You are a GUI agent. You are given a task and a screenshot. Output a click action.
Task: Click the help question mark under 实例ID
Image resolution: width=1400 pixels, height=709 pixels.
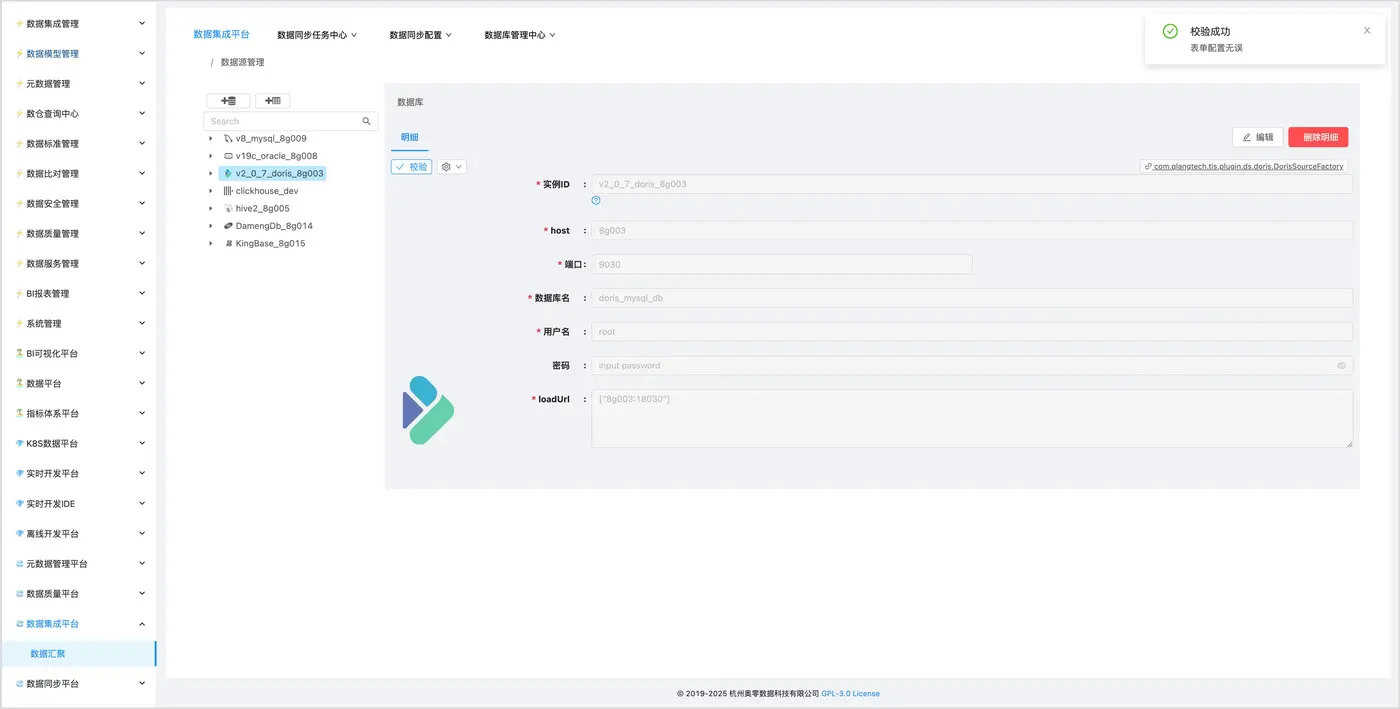pyautogui.click(x=596, y=200)
